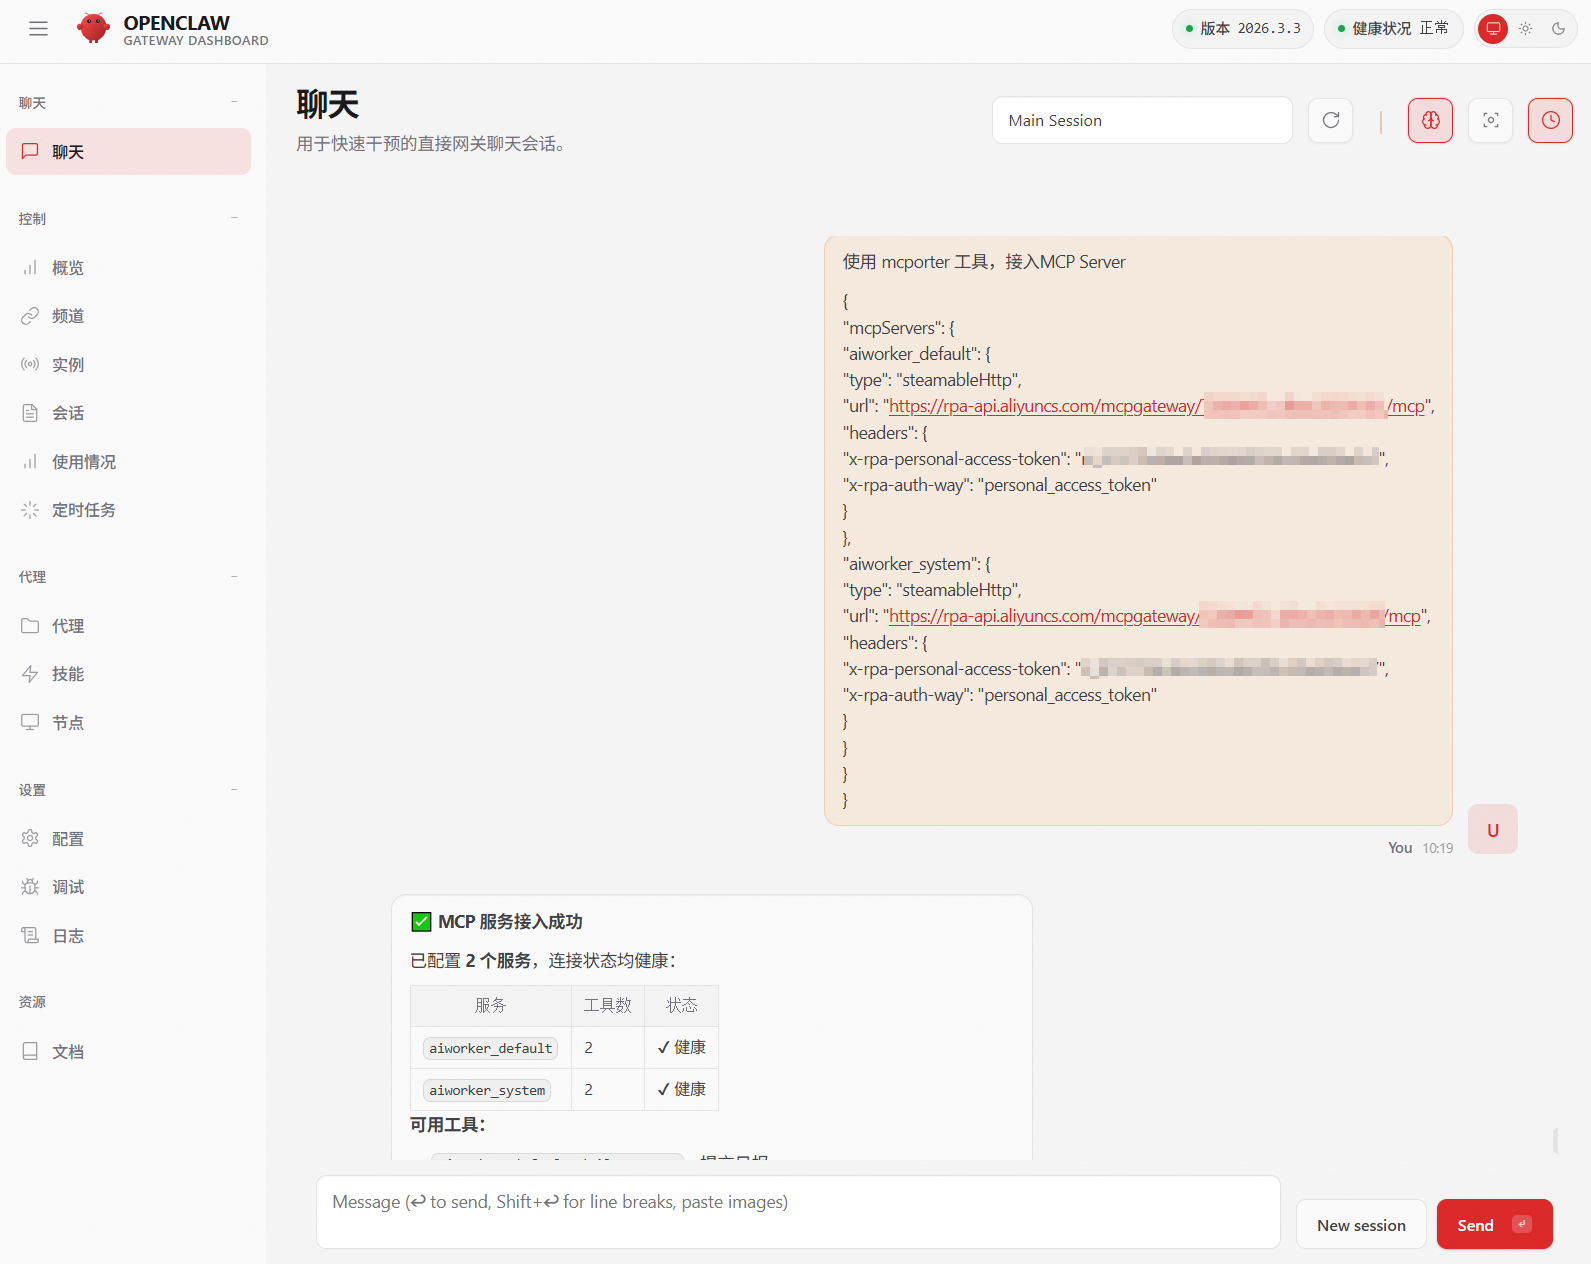Screen dimensions: 1591x1264
Task: Click the chat scrollbar thumb
Action: tap(1555, 1141)
